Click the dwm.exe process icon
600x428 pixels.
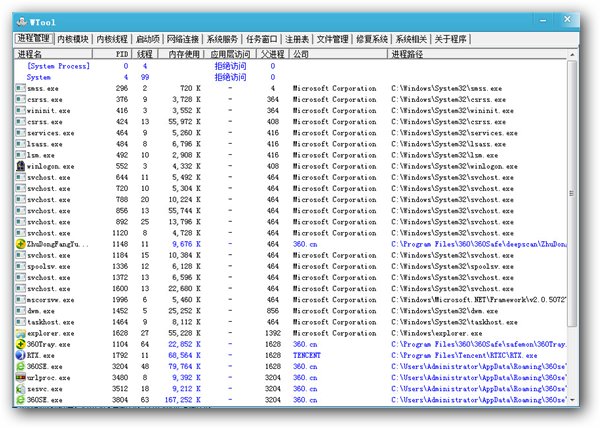point(20,311)
